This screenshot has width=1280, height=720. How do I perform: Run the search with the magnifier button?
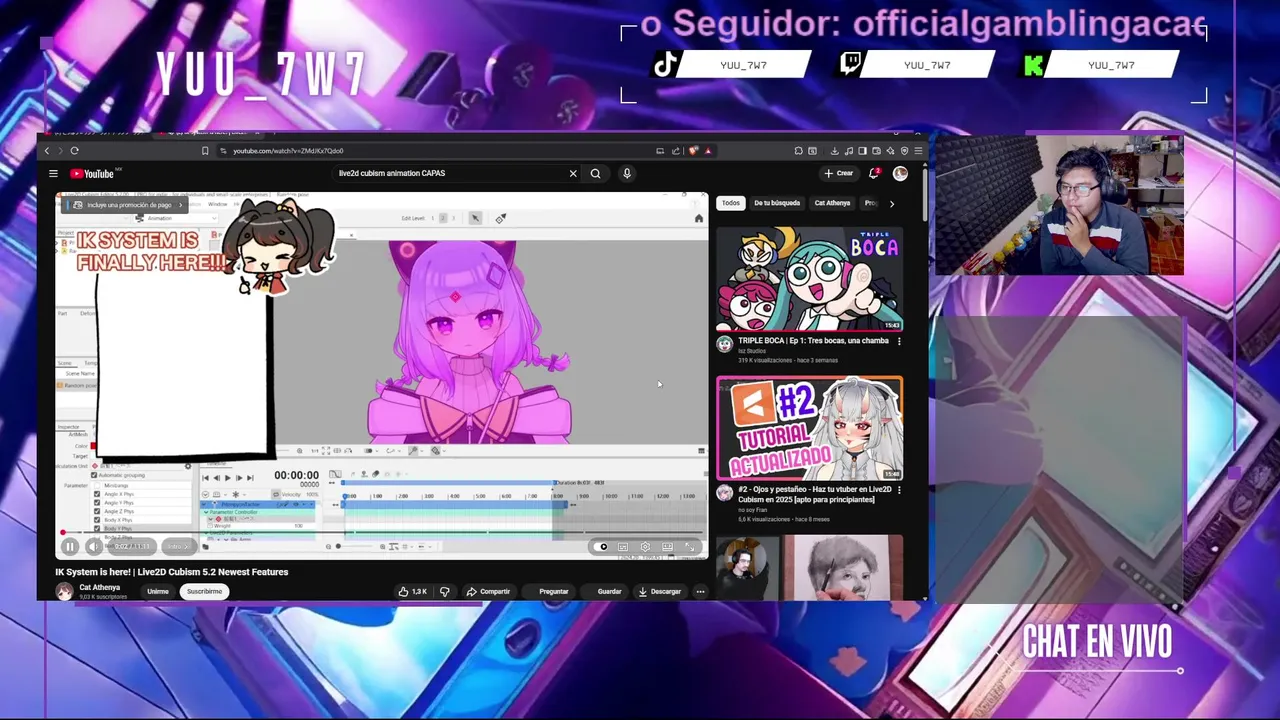[x=595, y=173]
